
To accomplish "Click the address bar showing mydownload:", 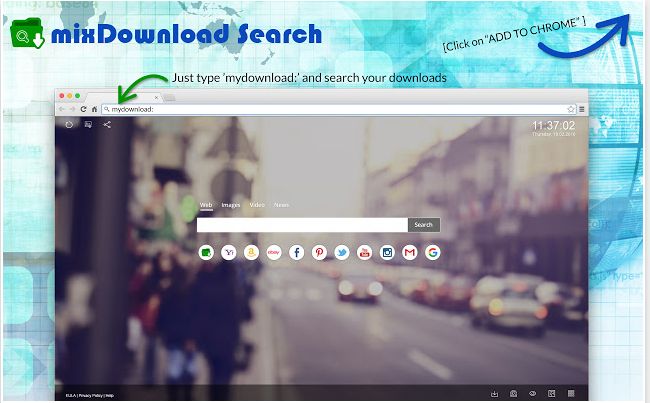I will pyautogui.click(x=339, y=109).
